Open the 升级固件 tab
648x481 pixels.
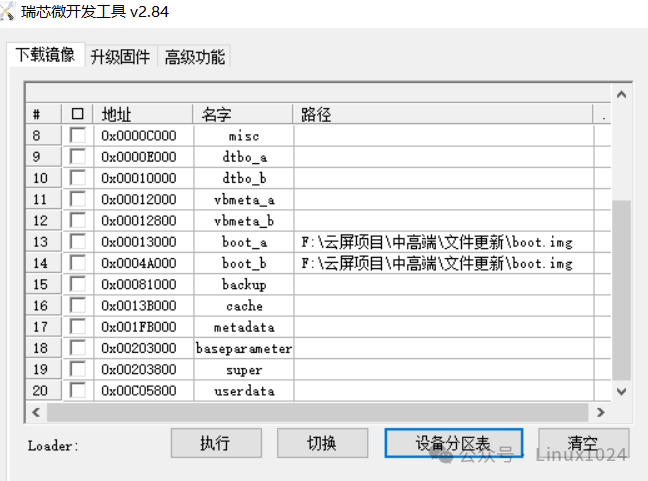click(120, 57)
